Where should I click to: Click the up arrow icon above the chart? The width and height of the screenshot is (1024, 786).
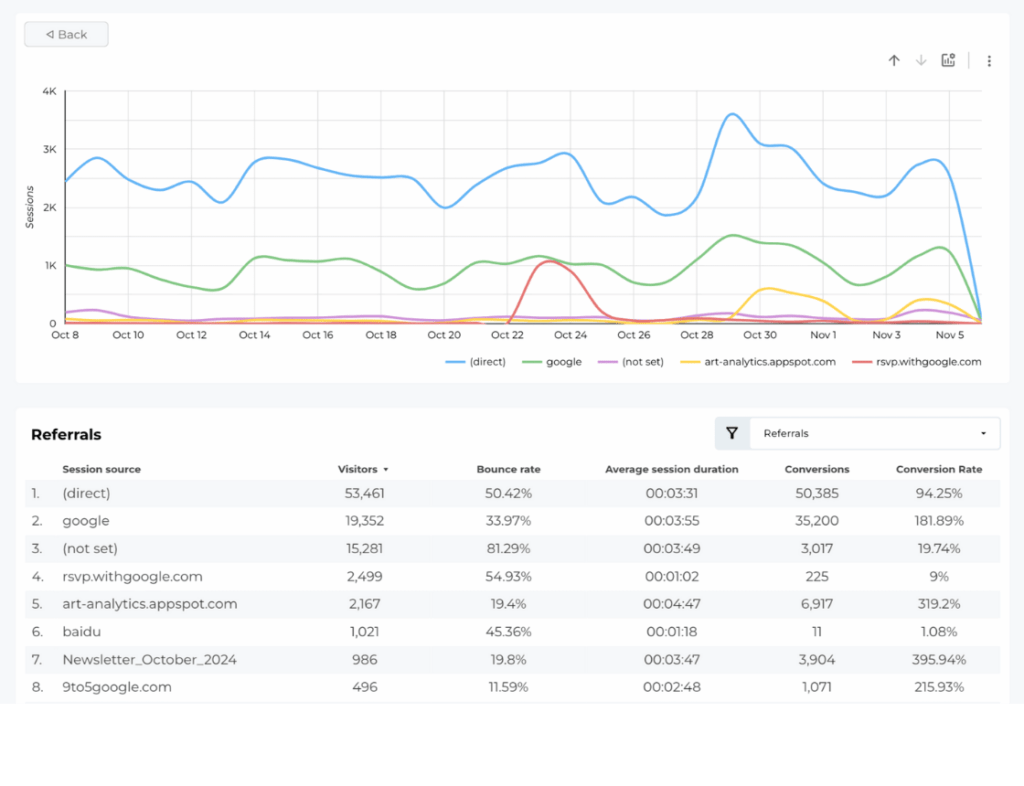coord(894,60)
